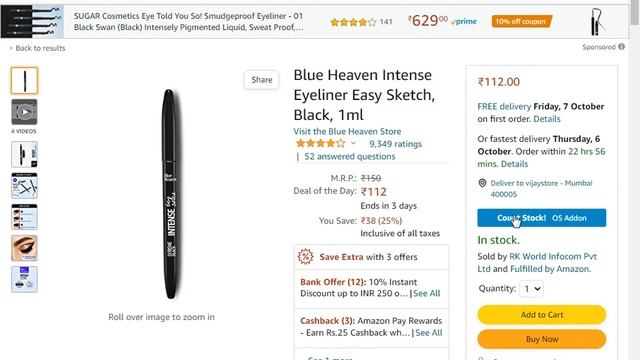Play the product video thumbnail
Image resolution: width=640 pixels, height=360 pixels.
24,112
